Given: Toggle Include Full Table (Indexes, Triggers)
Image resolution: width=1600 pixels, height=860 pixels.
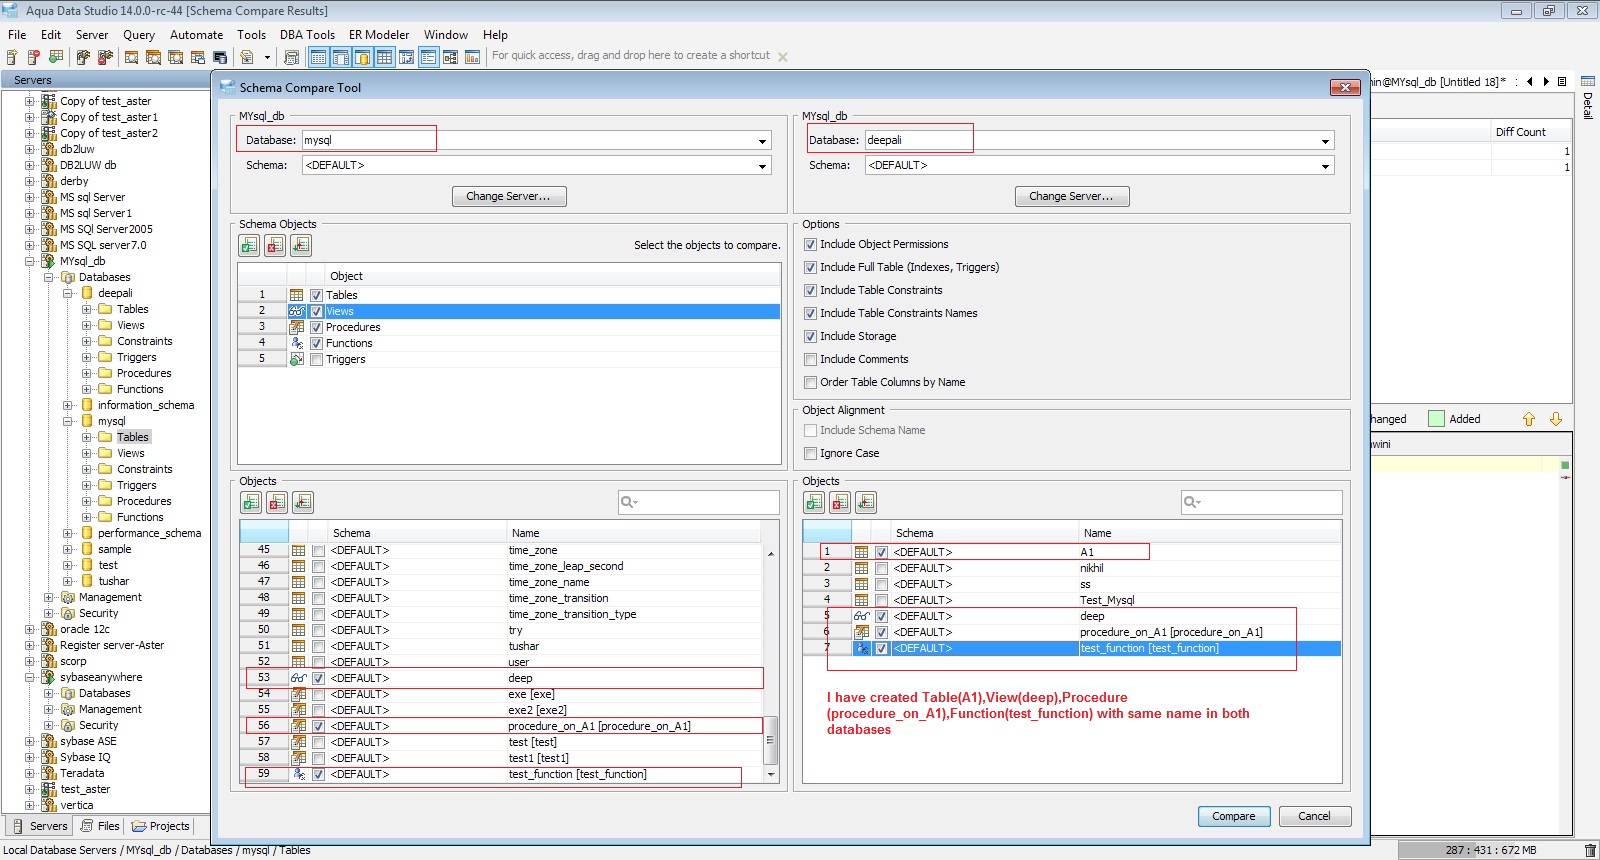Looking at the screenshot, I should coord(811,267).
